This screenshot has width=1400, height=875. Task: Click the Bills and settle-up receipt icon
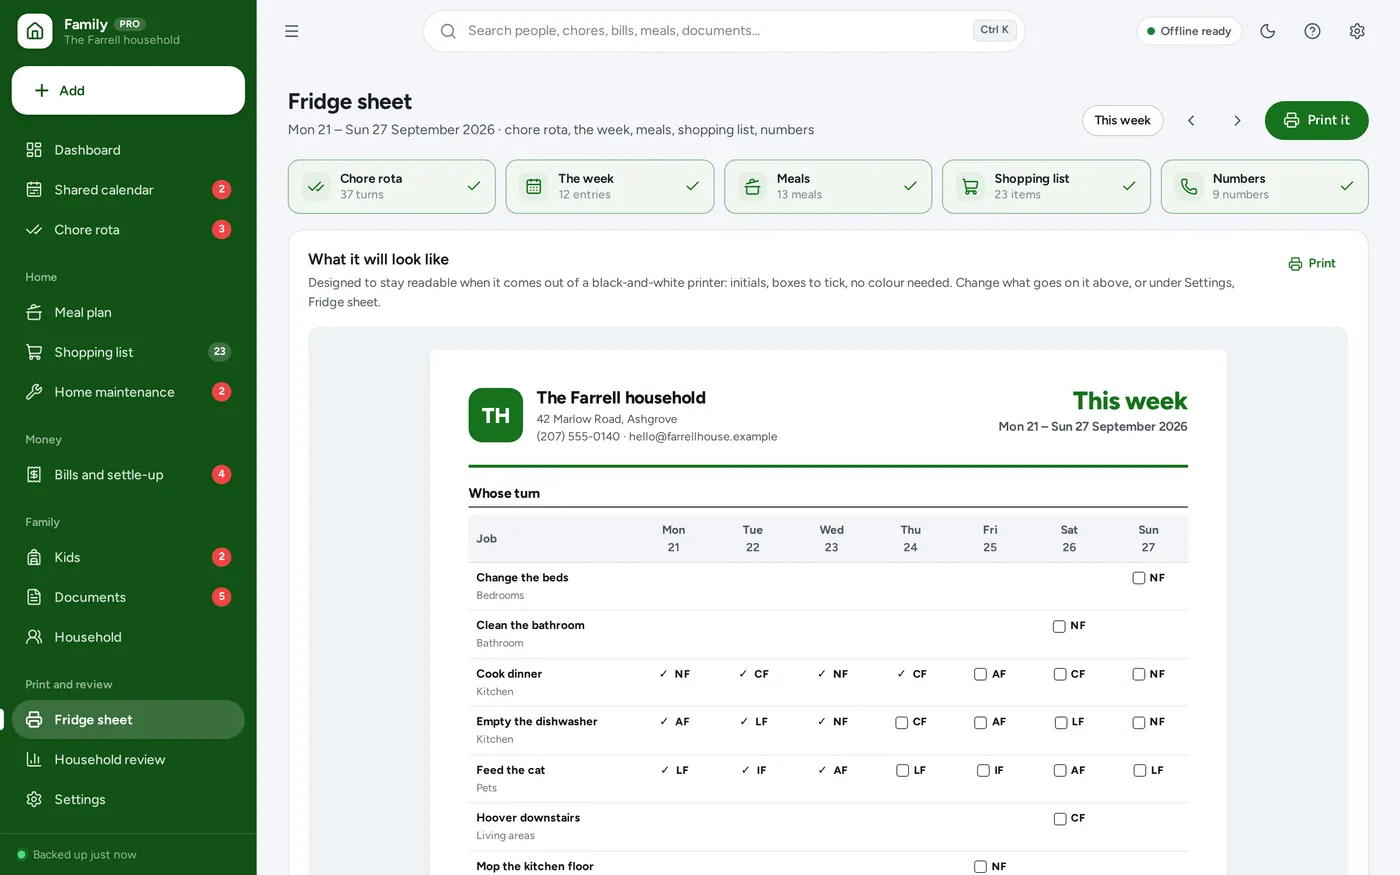coord(34,475)
